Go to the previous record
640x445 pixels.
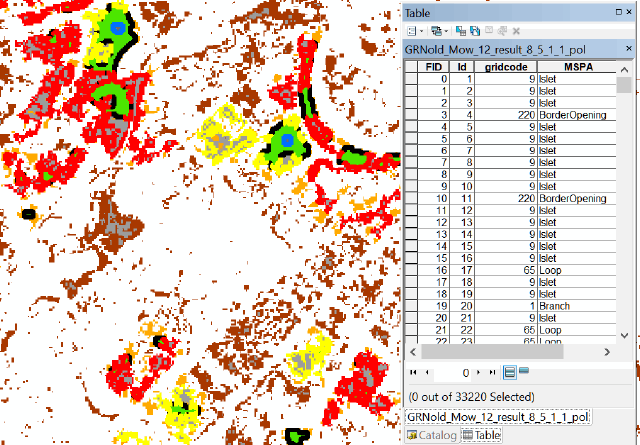(427, 372)
